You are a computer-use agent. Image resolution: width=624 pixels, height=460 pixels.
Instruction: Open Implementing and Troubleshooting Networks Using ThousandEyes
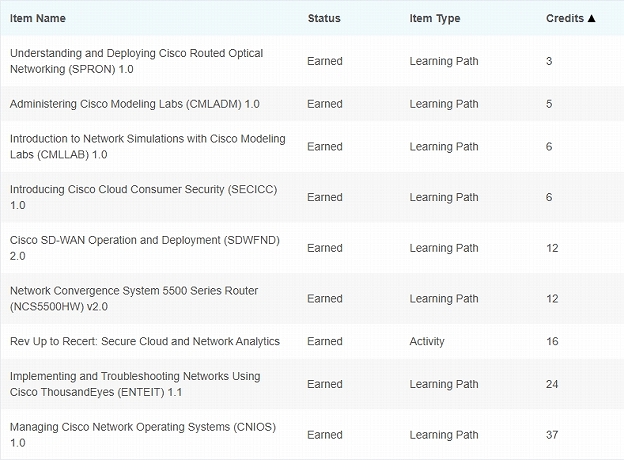point(135,384)
